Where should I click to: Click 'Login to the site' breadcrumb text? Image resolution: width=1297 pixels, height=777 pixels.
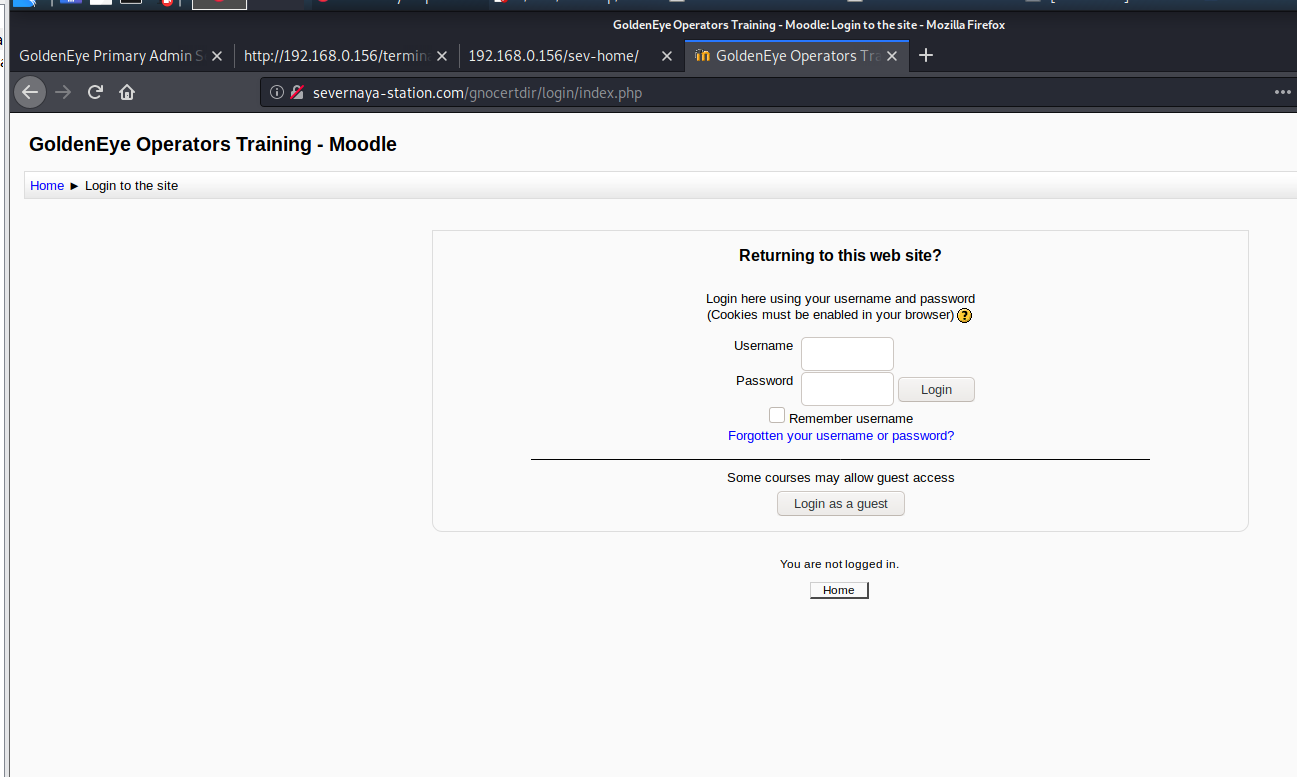(131, 186)
